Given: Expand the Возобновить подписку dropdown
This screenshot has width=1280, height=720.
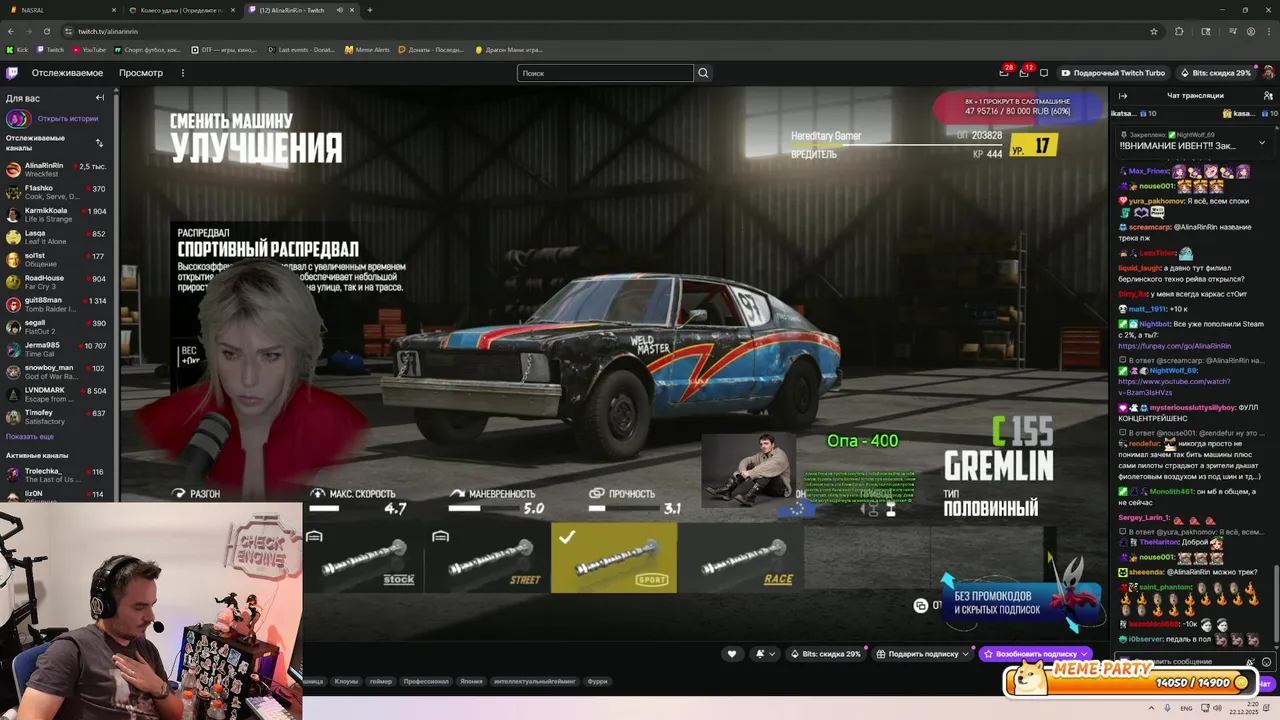Looking at the screenshot, I should tap(1084, 654).
